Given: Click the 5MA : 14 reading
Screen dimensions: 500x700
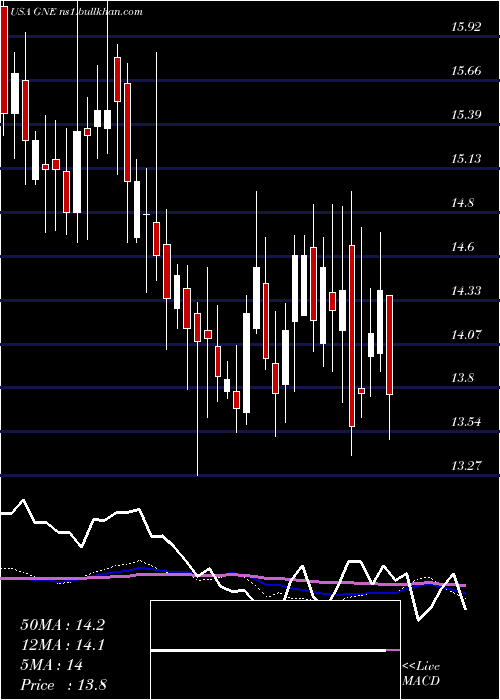Looking at the screenshot, I should [x=51, y=665].
